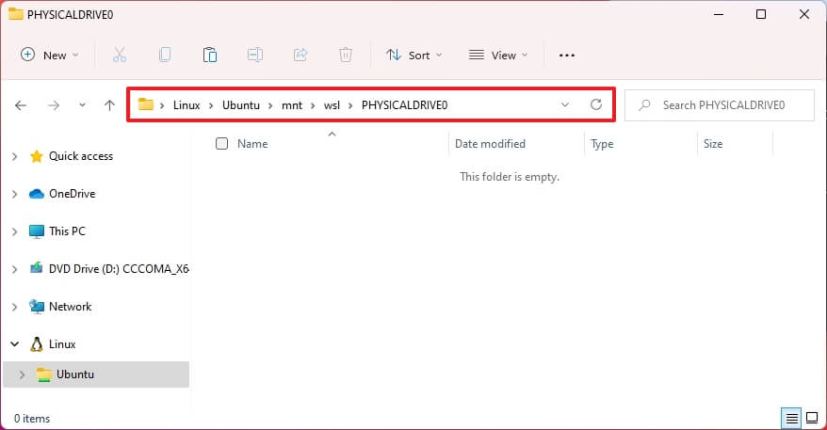Click the Network icon in sidebar
Screen dimensions: 827x430
pos(36,307)
